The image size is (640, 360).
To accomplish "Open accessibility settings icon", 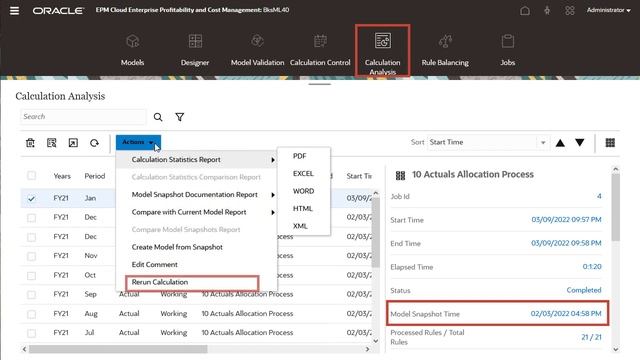I will click(x=547, y=11).
